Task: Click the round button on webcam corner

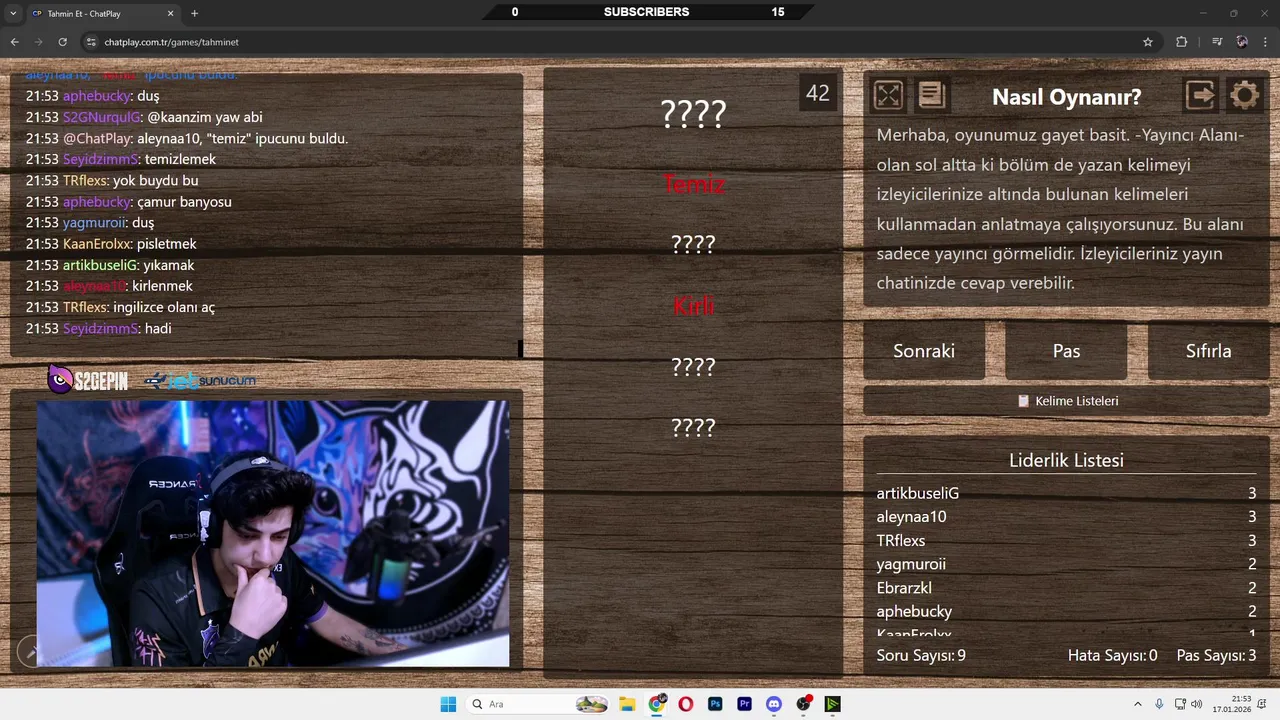Action: coord(31,651)
